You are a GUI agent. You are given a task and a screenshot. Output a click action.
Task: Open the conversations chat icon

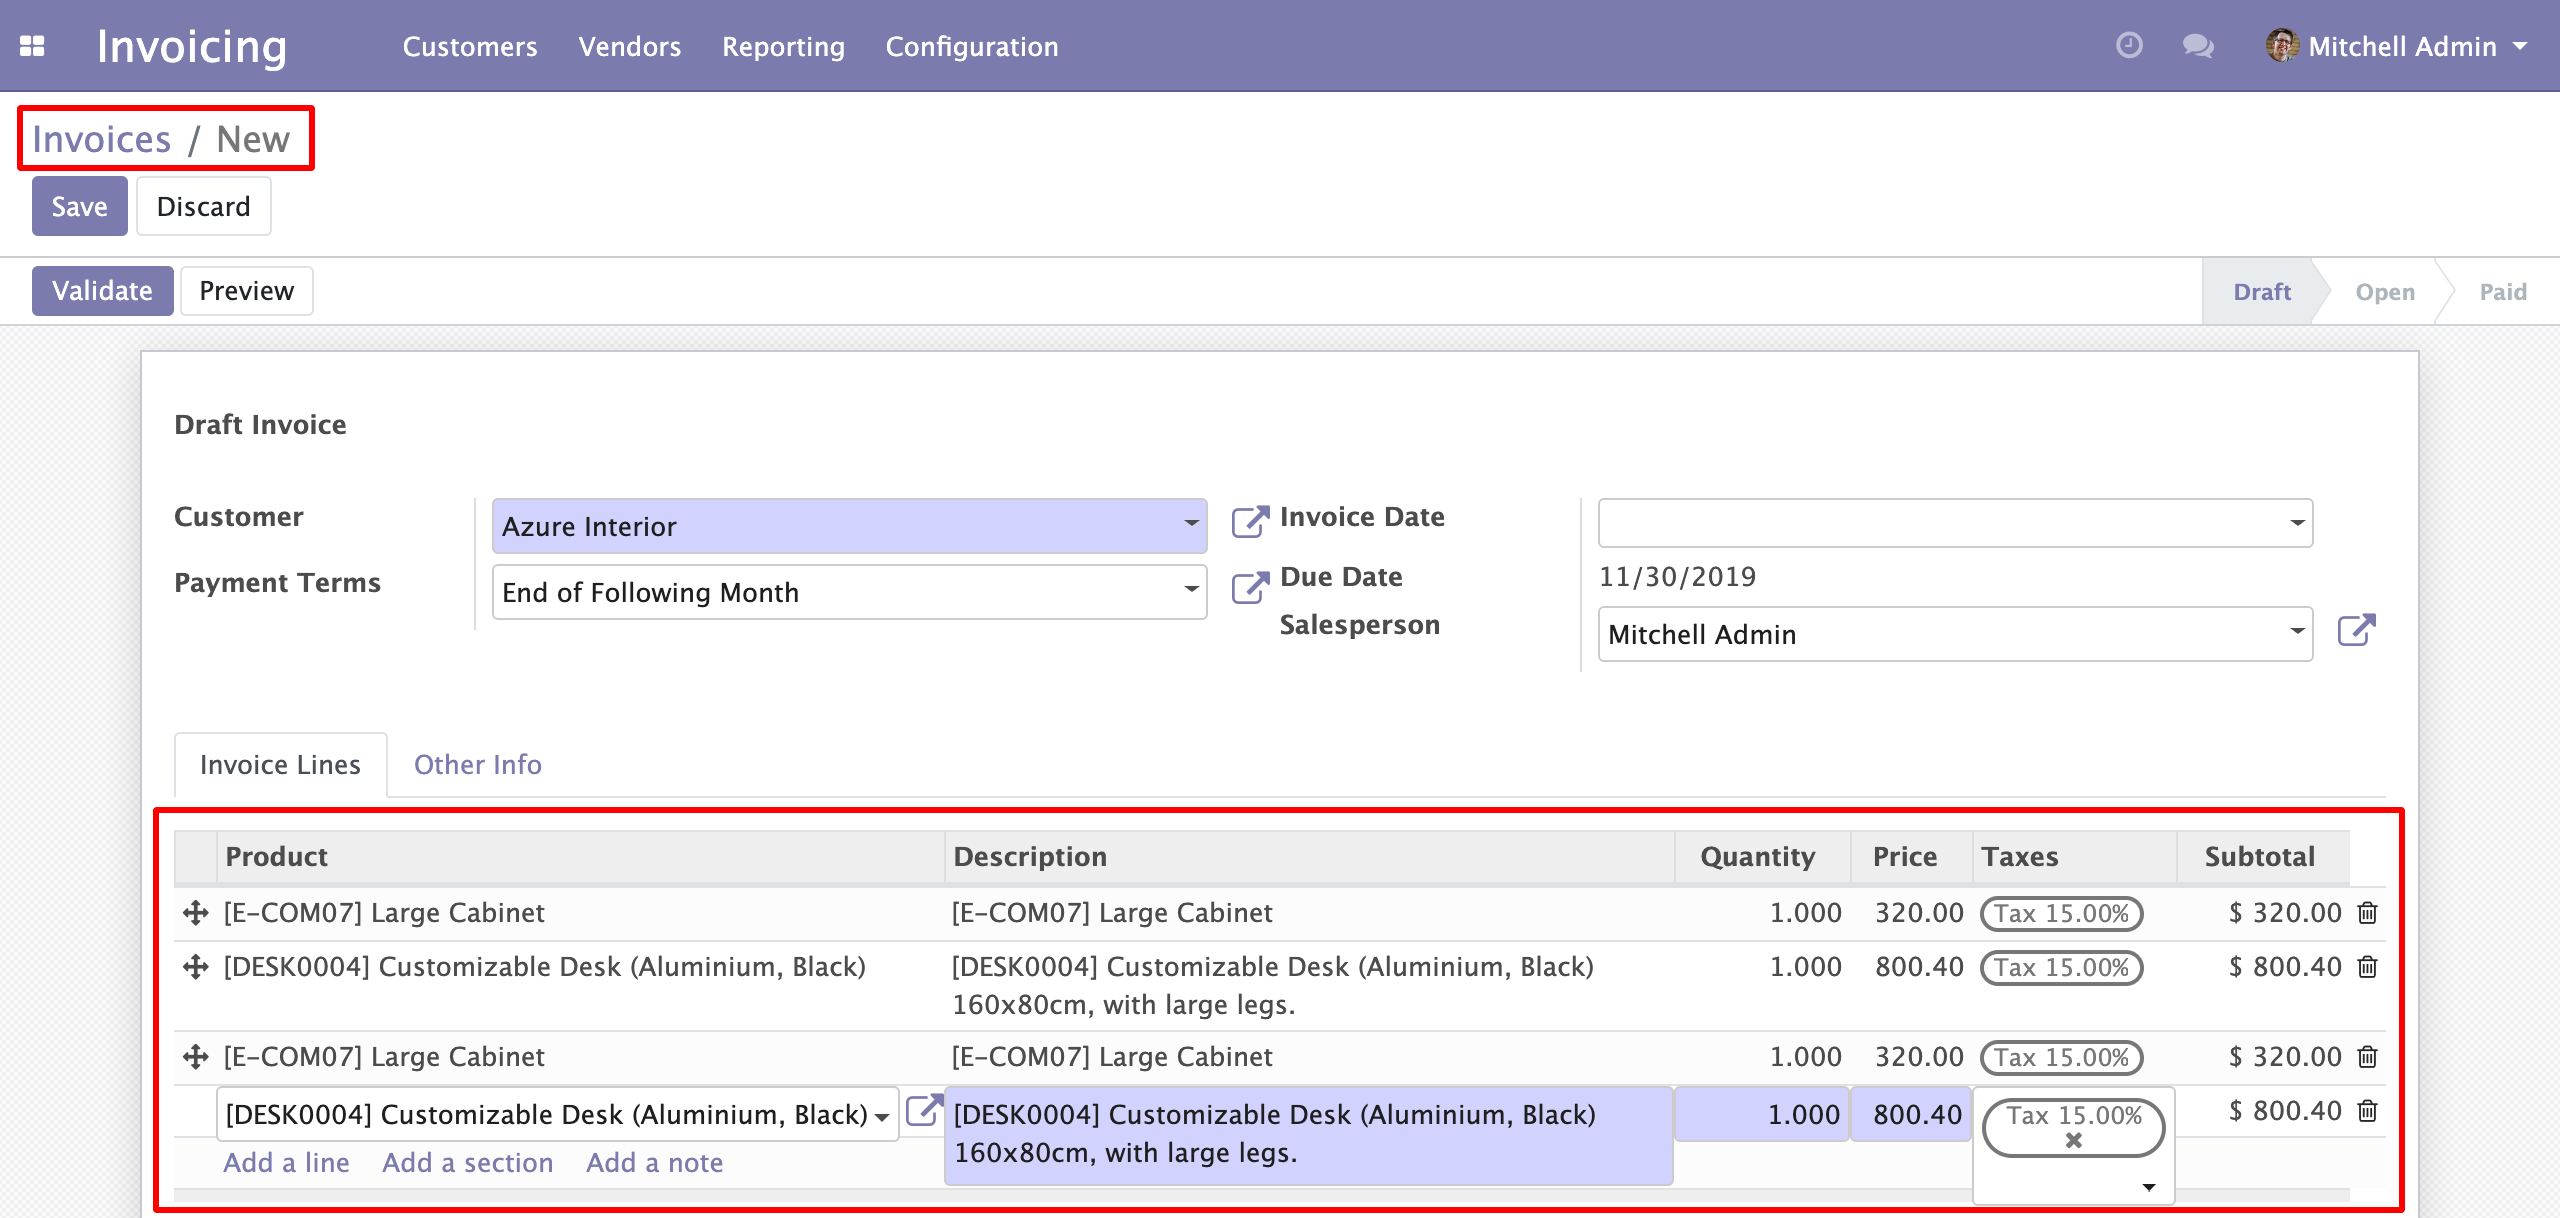coord(2198,46)
